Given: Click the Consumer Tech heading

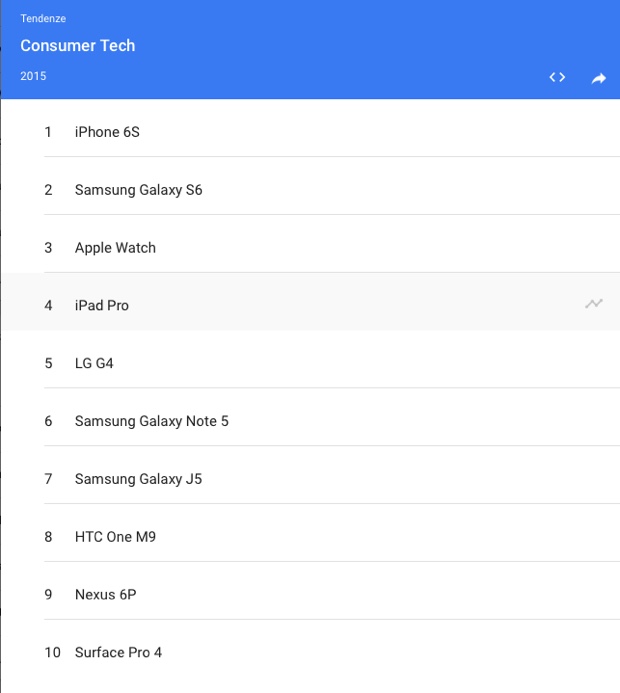Looking at the screenshot, I should coord(77,46).
